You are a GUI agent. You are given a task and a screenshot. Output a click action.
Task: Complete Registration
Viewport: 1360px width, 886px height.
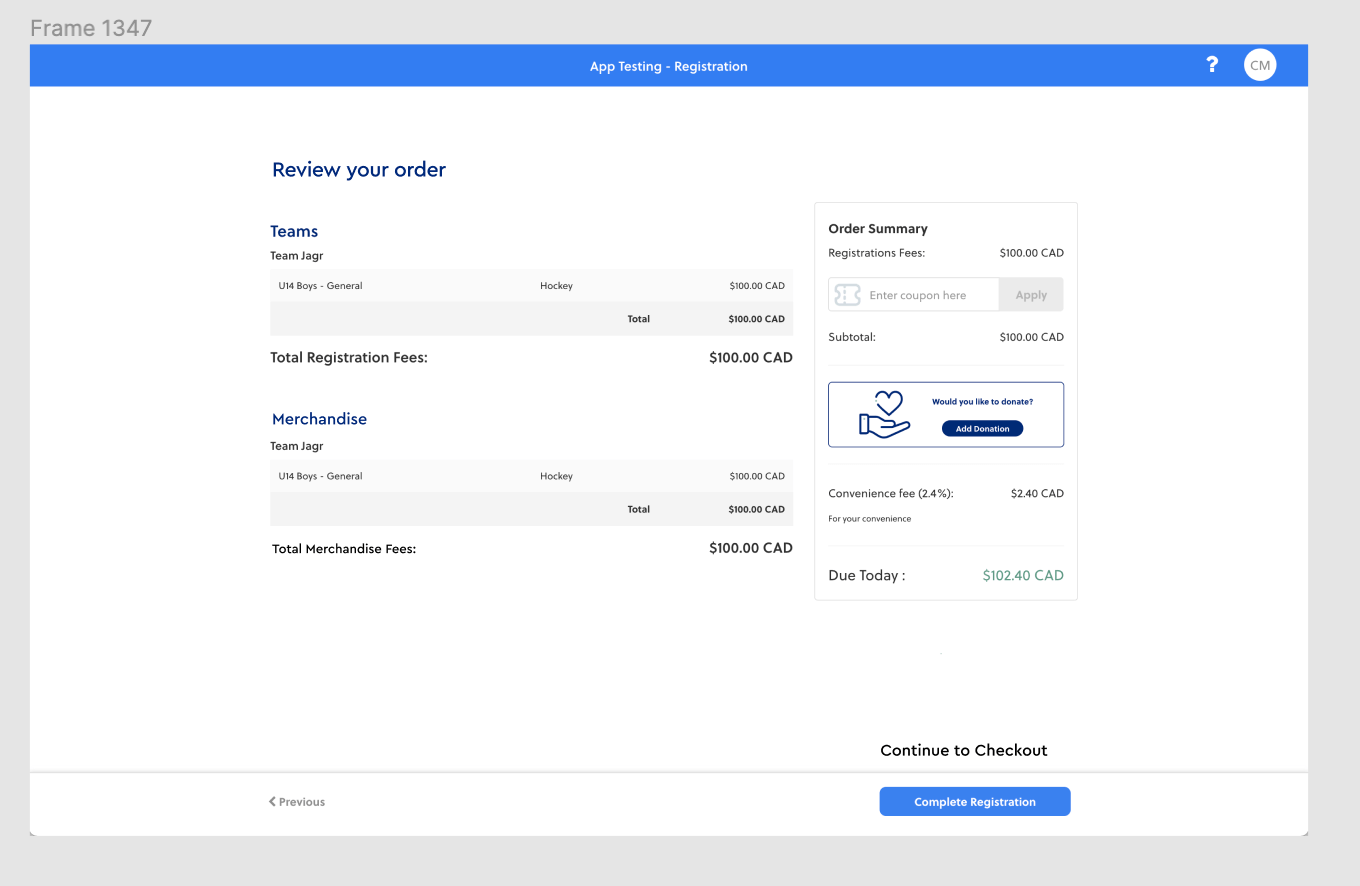point(975,802)
